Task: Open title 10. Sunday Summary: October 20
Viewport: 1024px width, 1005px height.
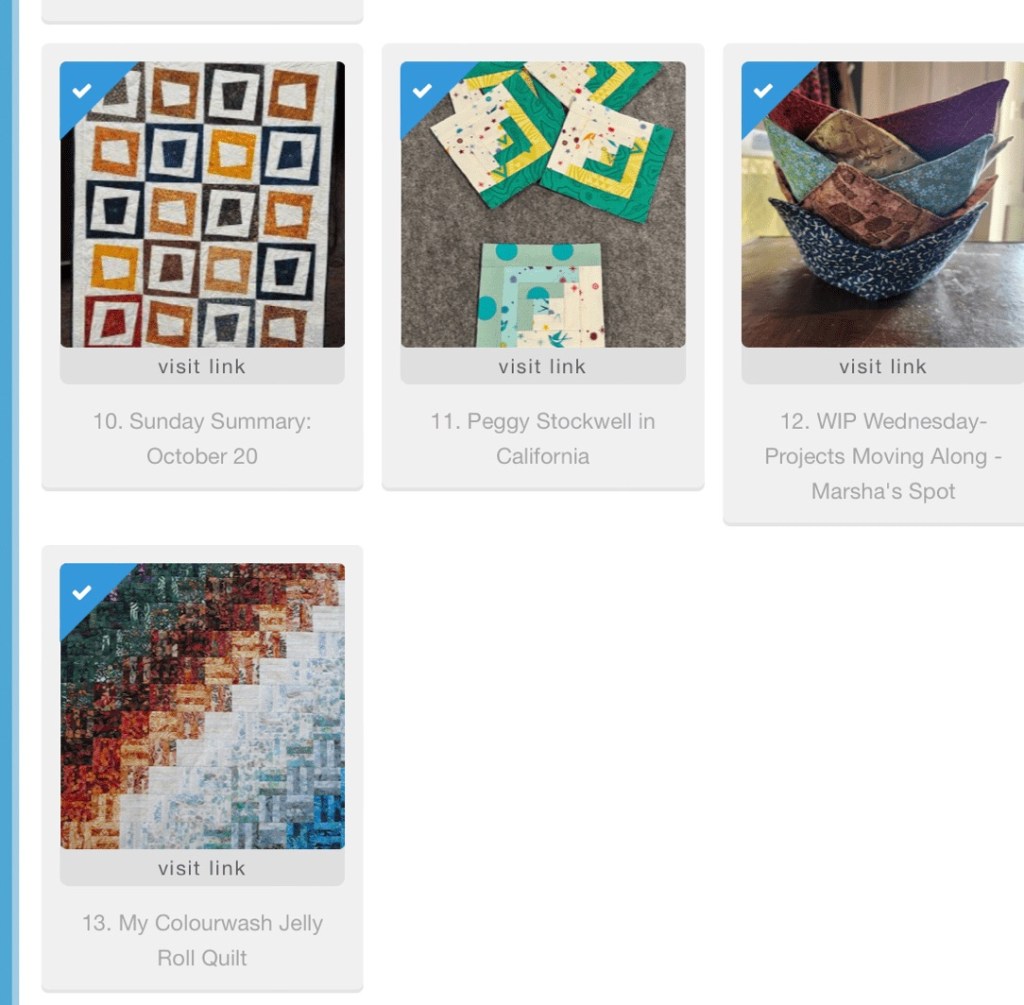Action: pos(202,438)
